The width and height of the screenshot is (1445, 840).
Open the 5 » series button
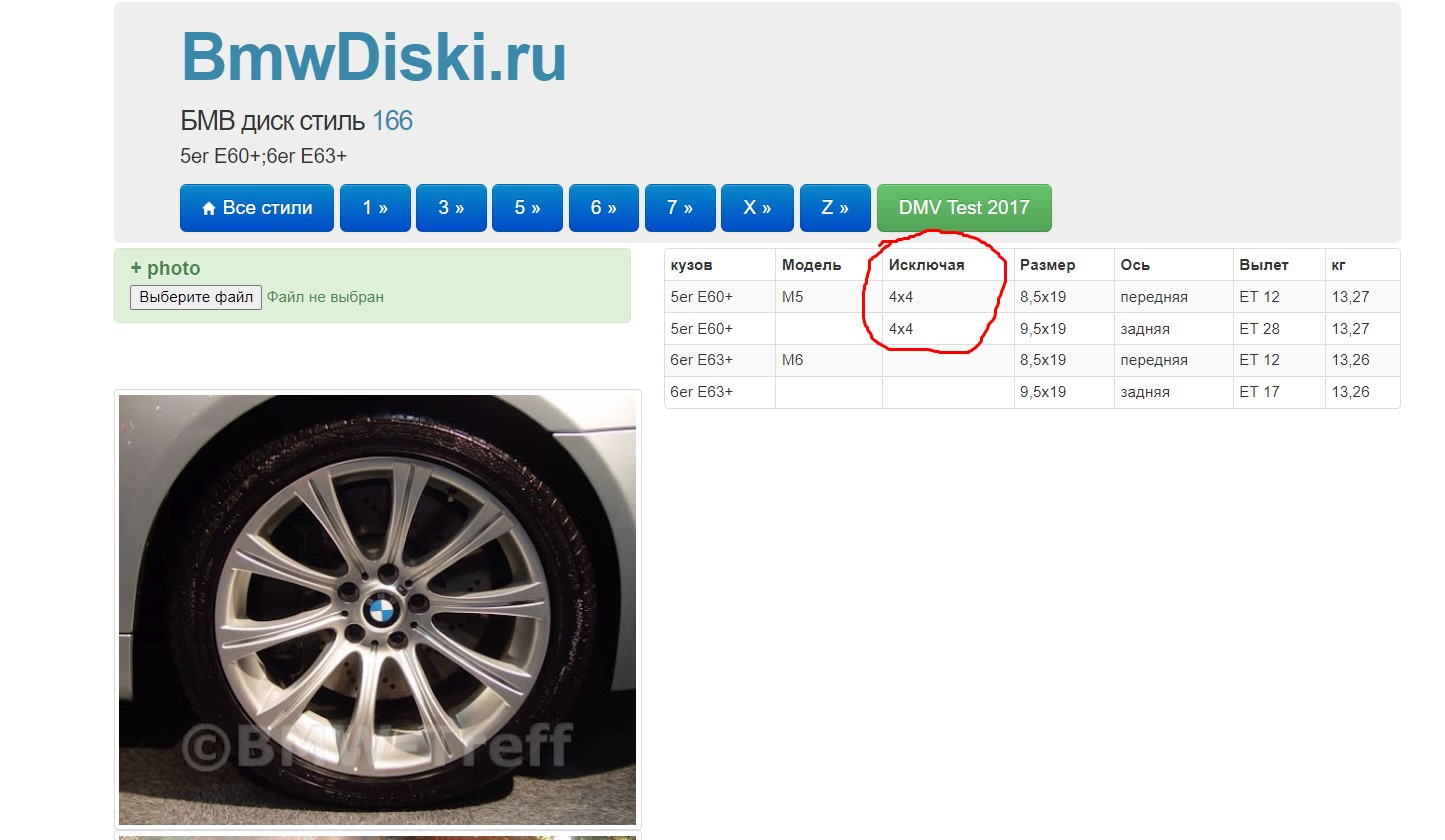(527, 208)
